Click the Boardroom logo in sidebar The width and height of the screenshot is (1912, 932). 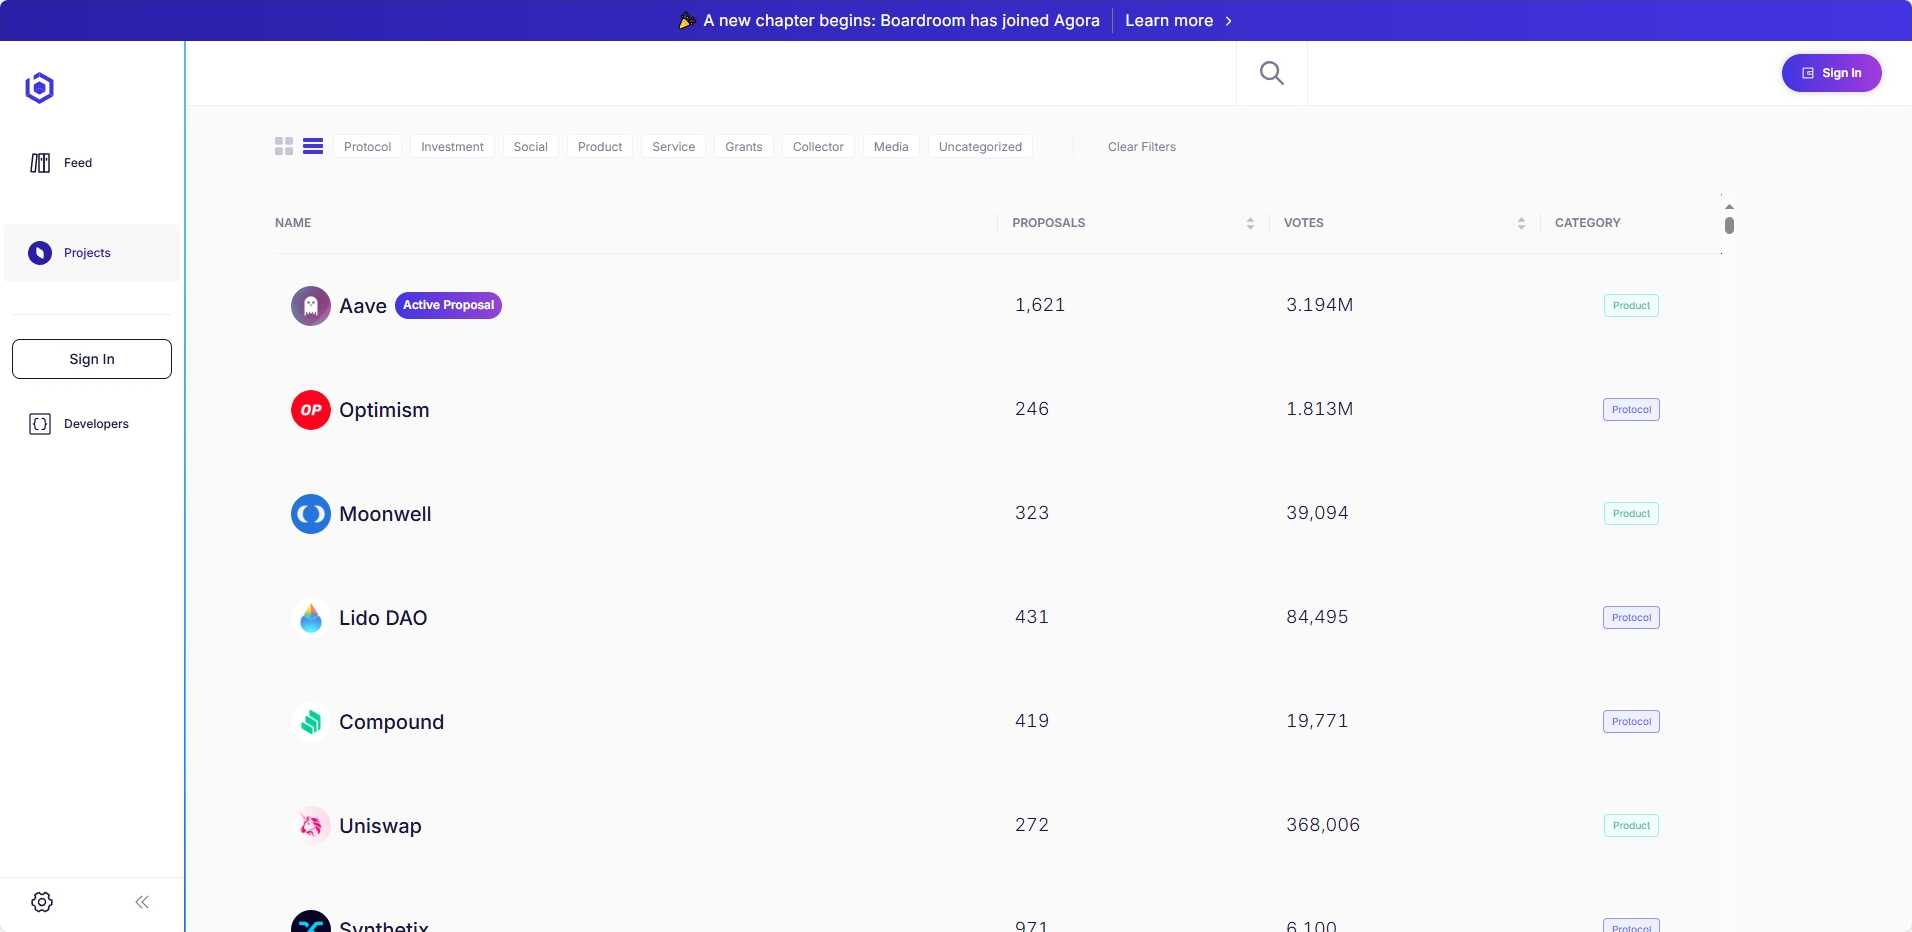(39, 88)
